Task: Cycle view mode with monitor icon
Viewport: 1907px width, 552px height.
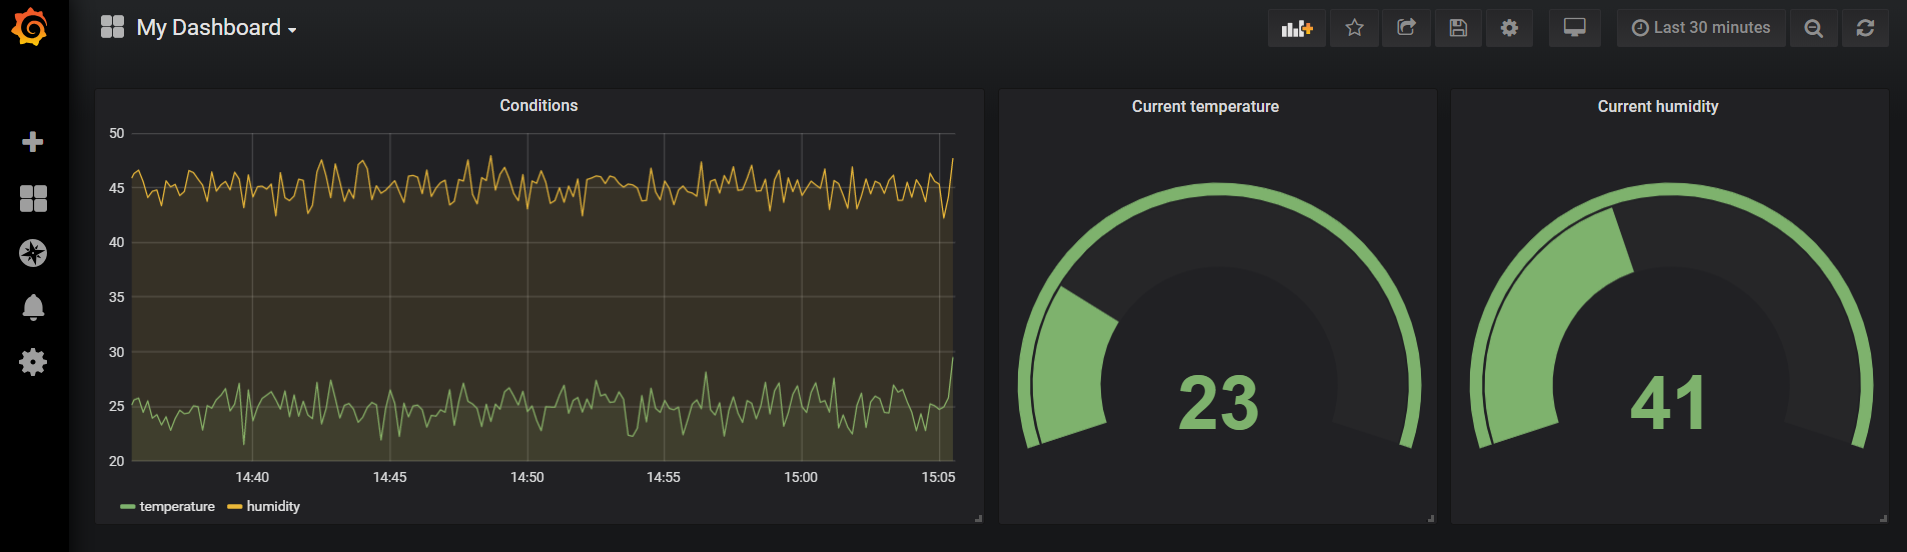Action: 1574,28
